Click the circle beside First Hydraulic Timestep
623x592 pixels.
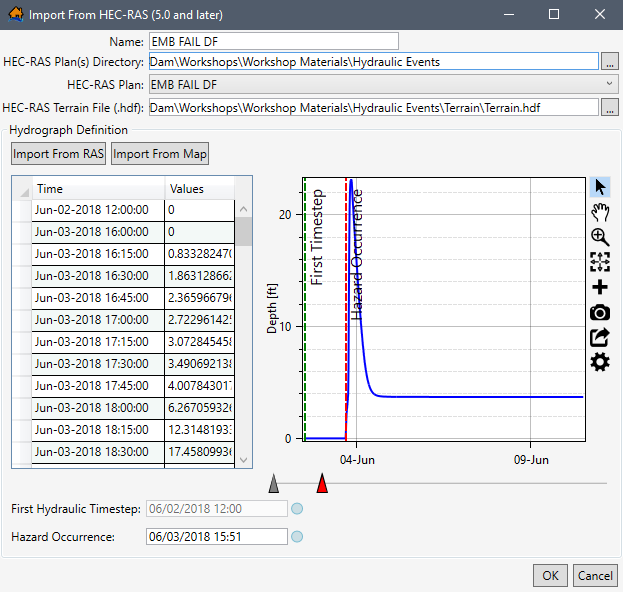[x=297, y=509]
